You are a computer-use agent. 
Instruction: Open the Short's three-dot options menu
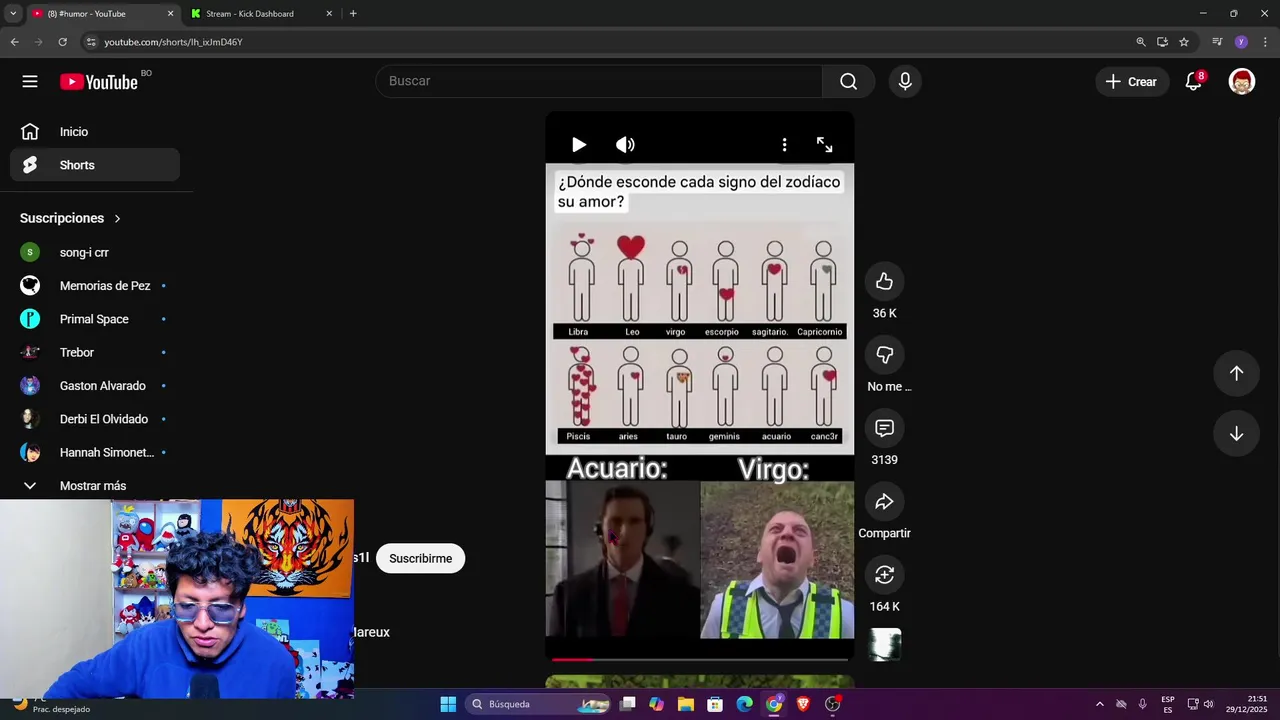coord(784,145)
